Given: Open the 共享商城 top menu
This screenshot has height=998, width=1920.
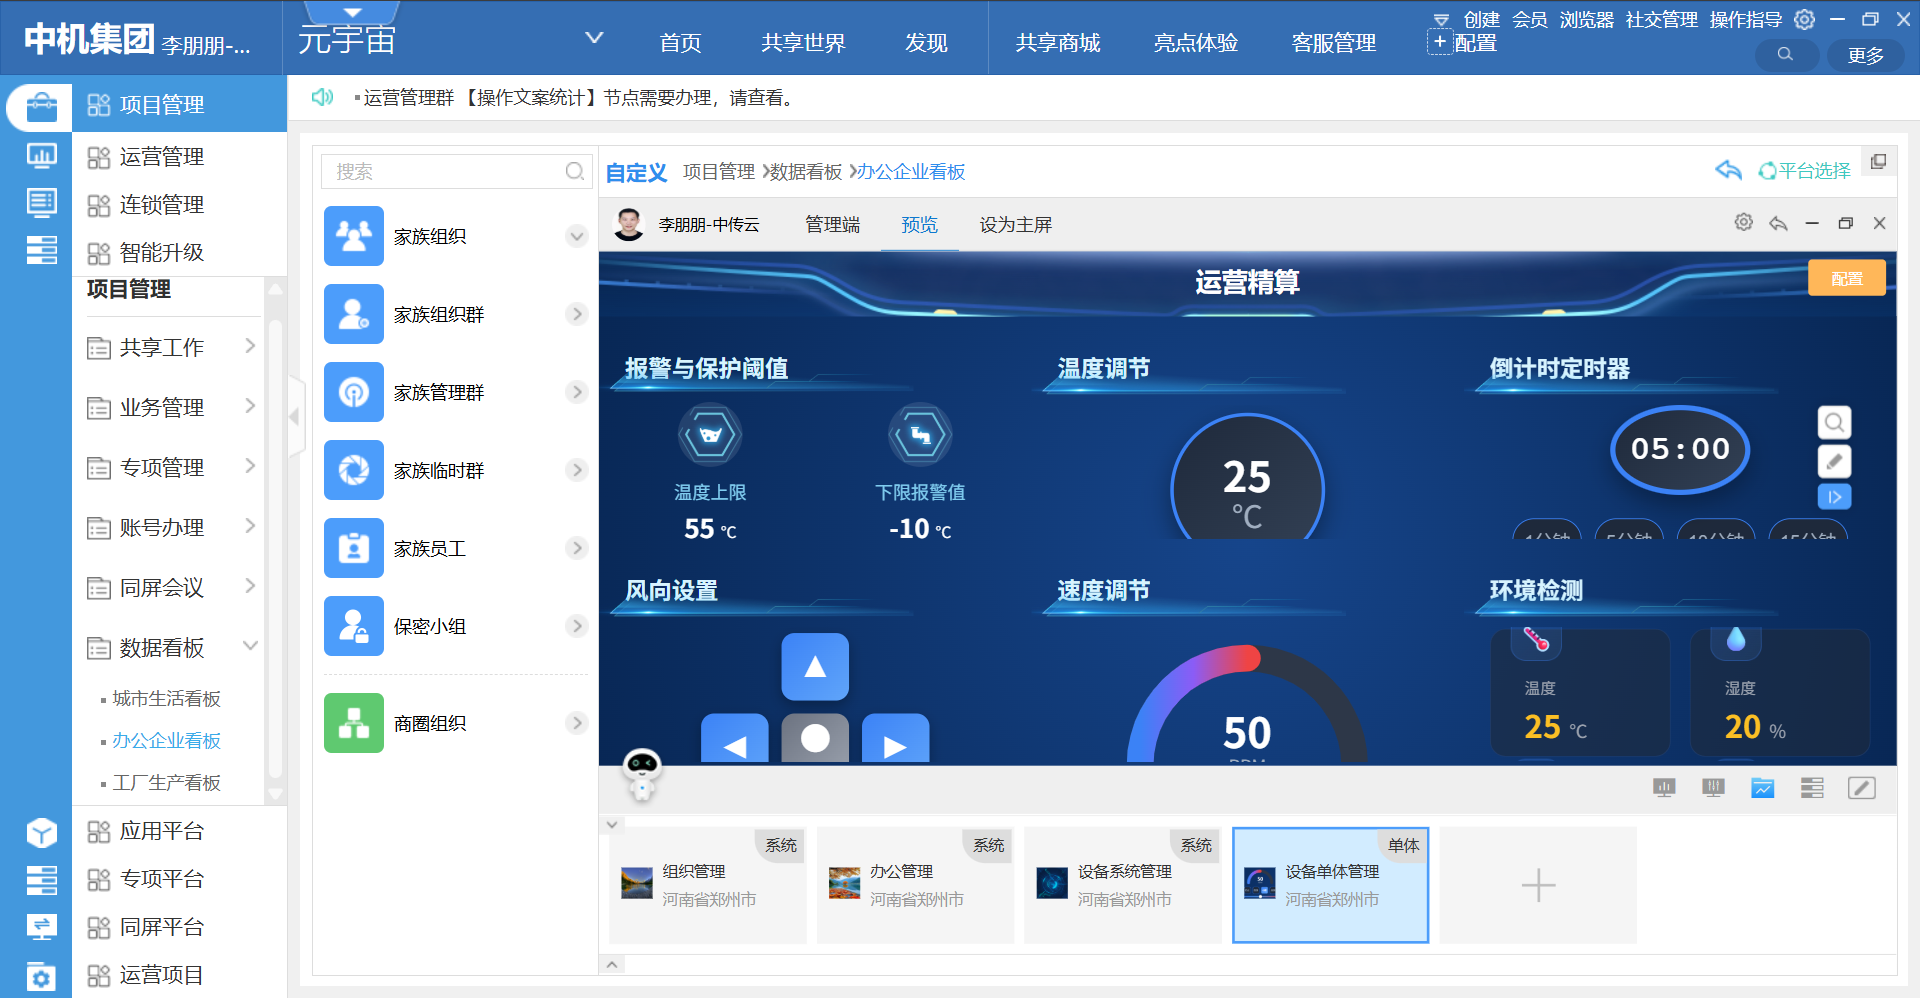Looking at the screenshot, I should 1057,43.
